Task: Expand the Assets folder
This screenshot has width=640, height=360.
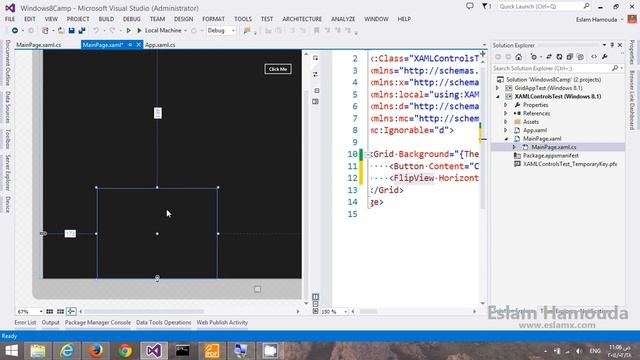Action: point(505,122)
